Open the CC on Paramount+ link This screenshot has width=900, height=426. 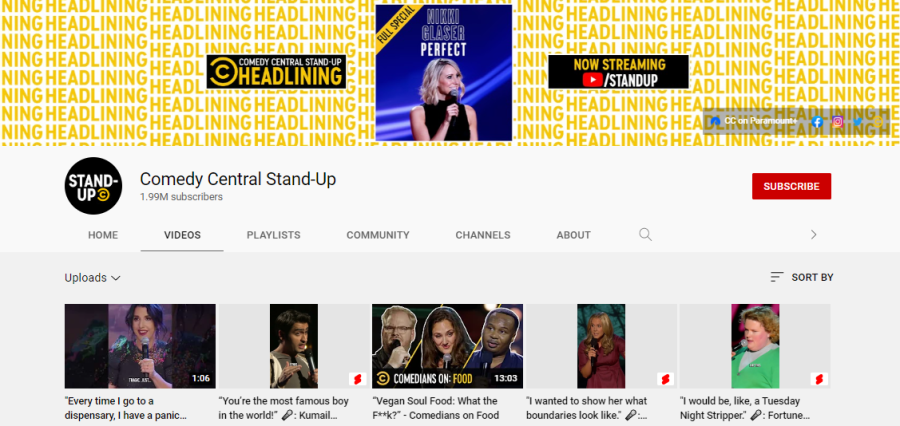(x=754, y=121)
